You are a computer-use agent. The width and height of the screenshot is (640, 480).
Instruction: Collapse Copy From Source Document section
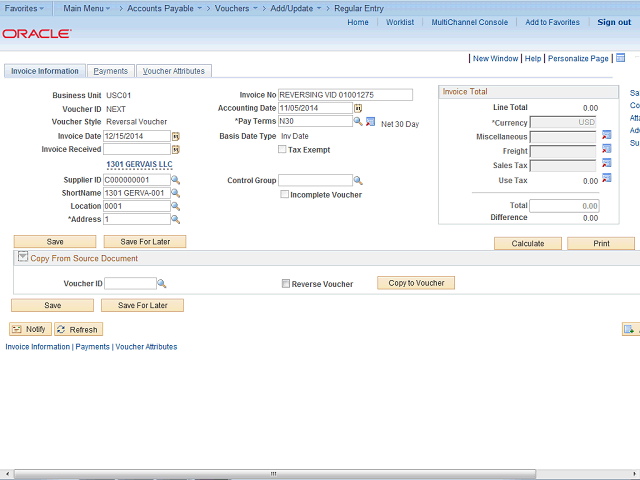(23, 257)
